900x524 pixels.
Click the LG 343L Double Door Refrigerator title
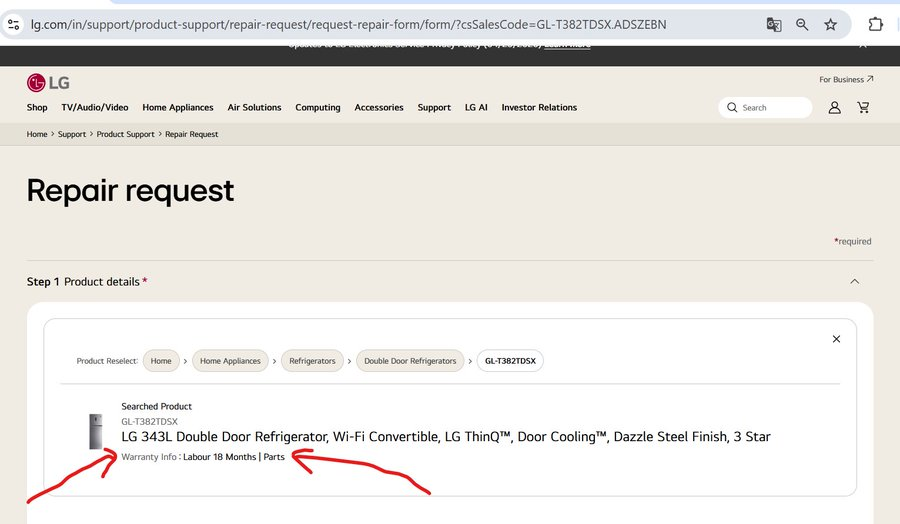pyautogui.click(x=445, y=437)
